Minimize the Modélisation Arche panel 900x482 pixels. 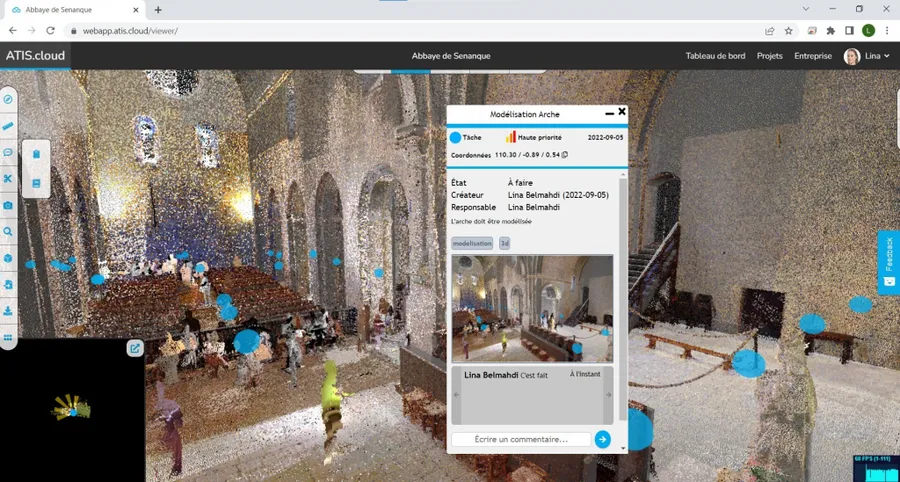(610, 114)
